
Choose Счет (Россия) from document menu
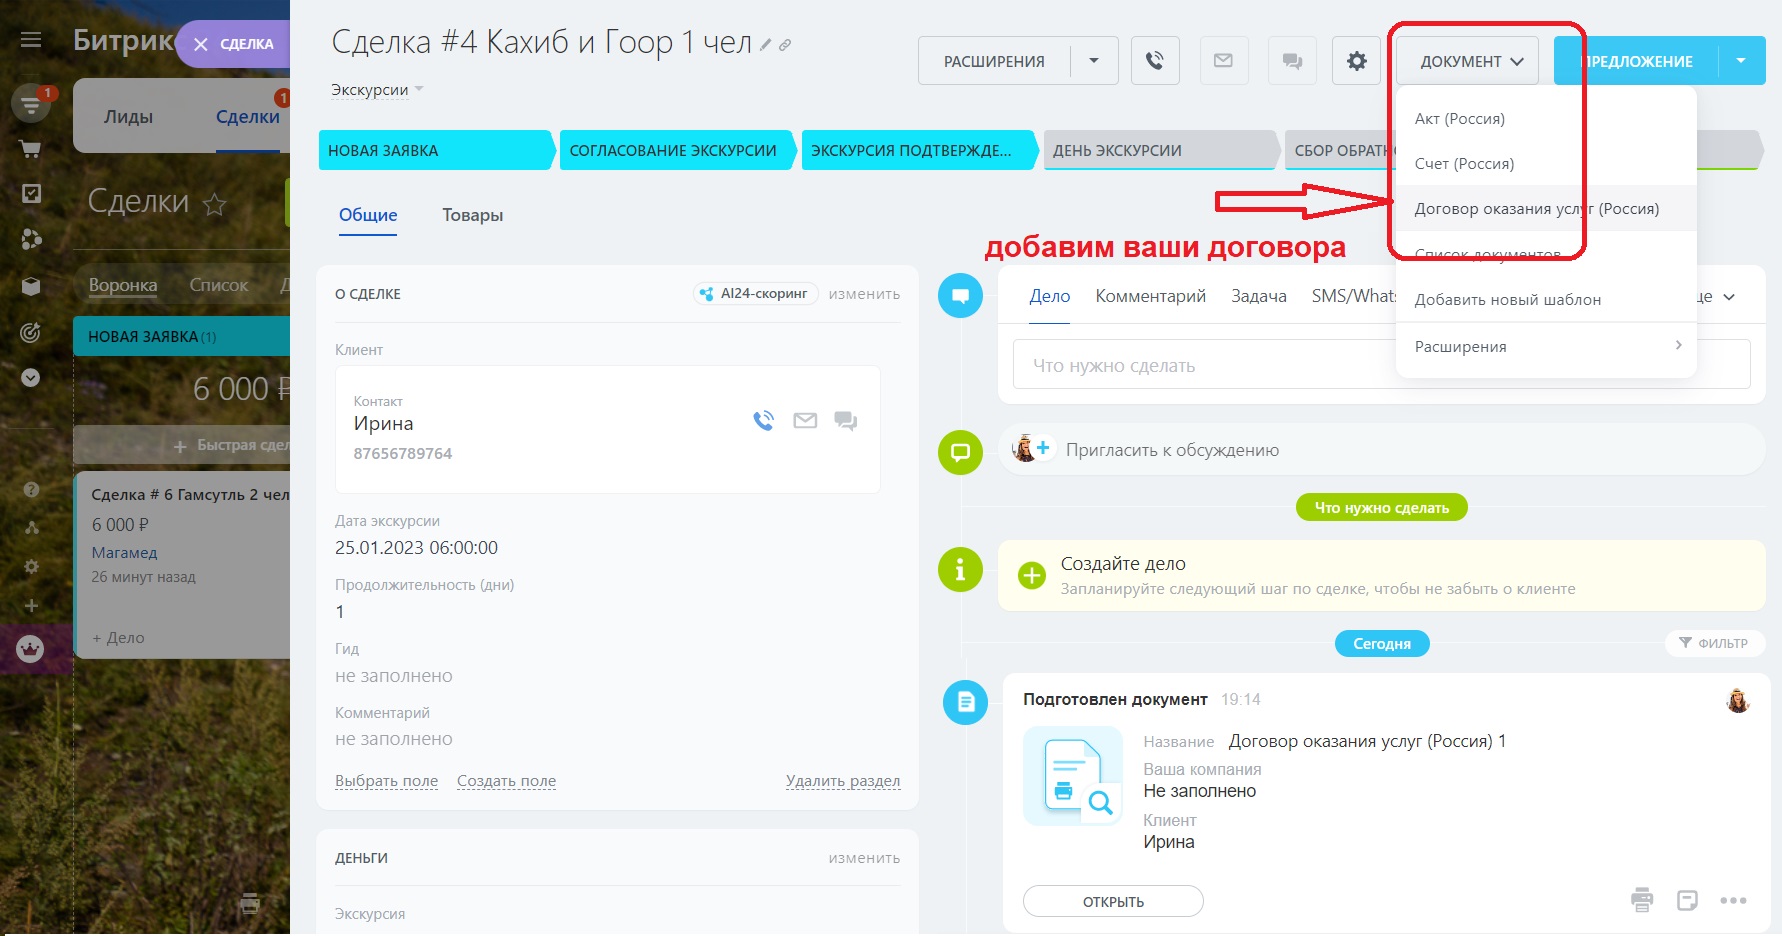[x=1464, y=164]
